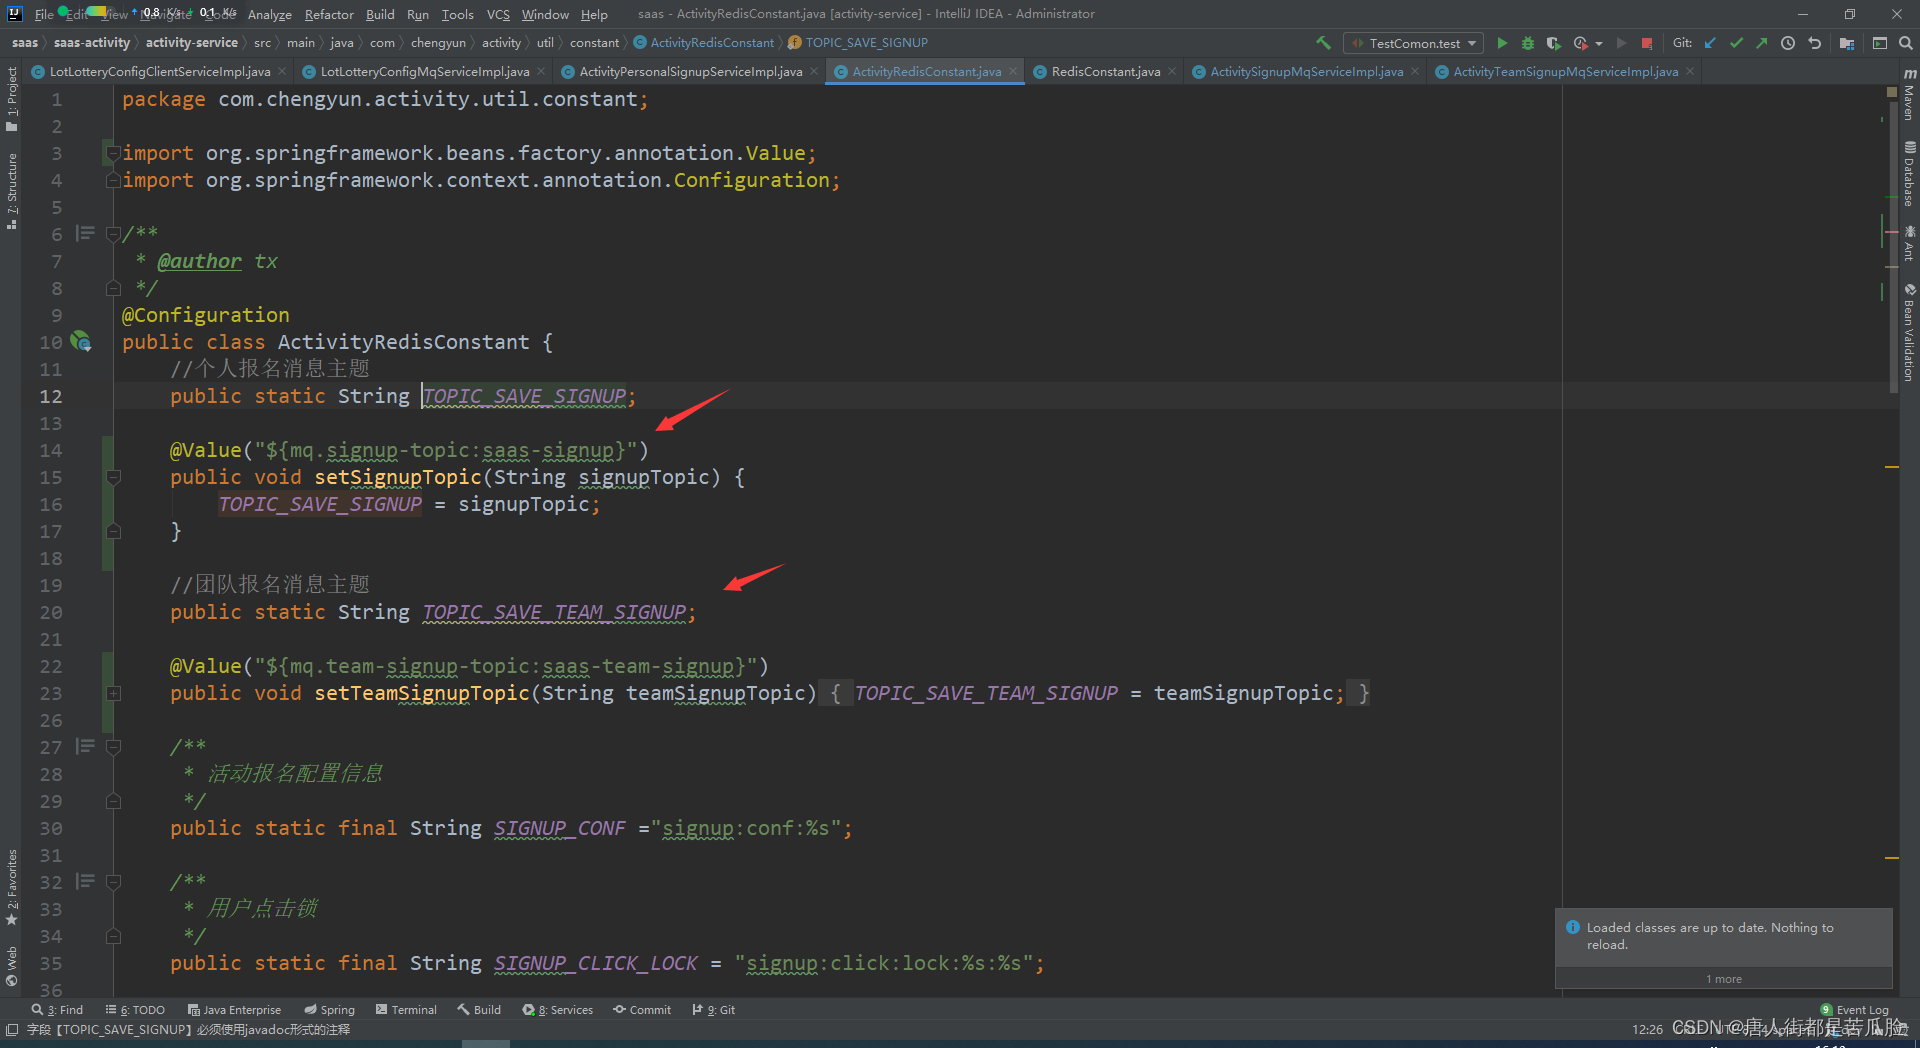The width and height of the screenshot is (1920, 1048).
Task: Open the Structure tool window stripe
Action: 11,190
